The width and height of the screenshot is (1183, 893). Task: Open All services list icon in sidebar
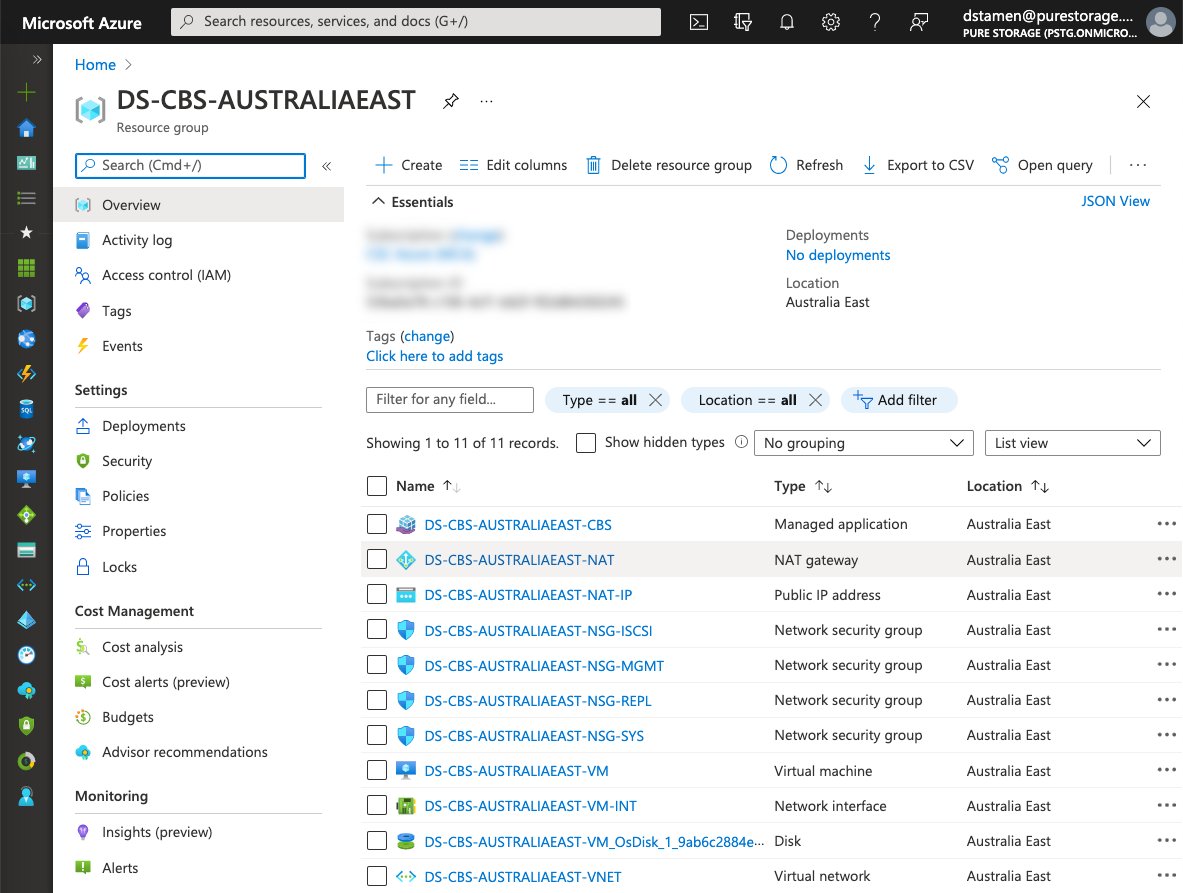26,198
